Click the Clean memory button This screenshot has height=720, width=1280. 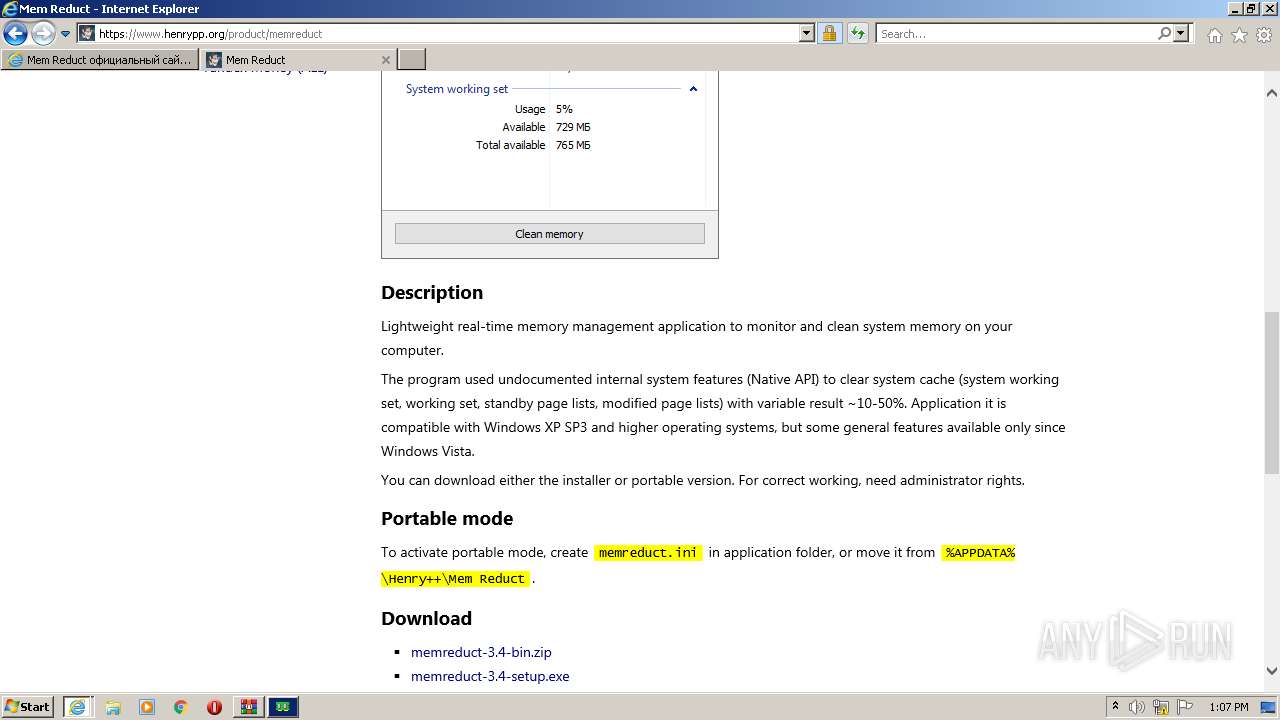[550, 234]
